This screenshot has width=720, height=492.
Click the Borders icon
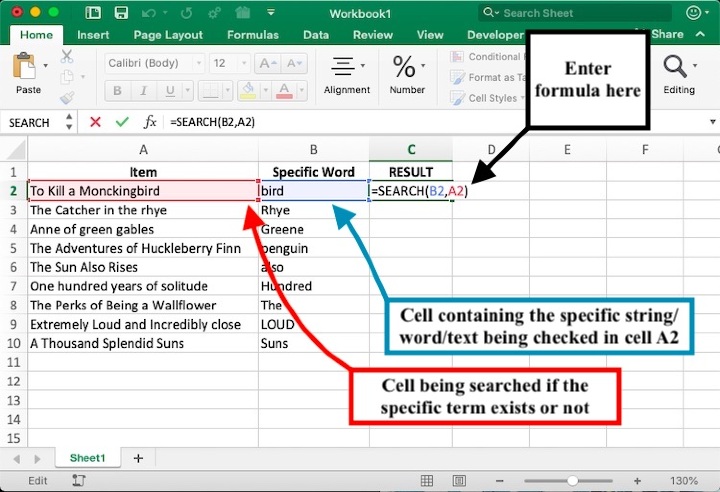211,90
